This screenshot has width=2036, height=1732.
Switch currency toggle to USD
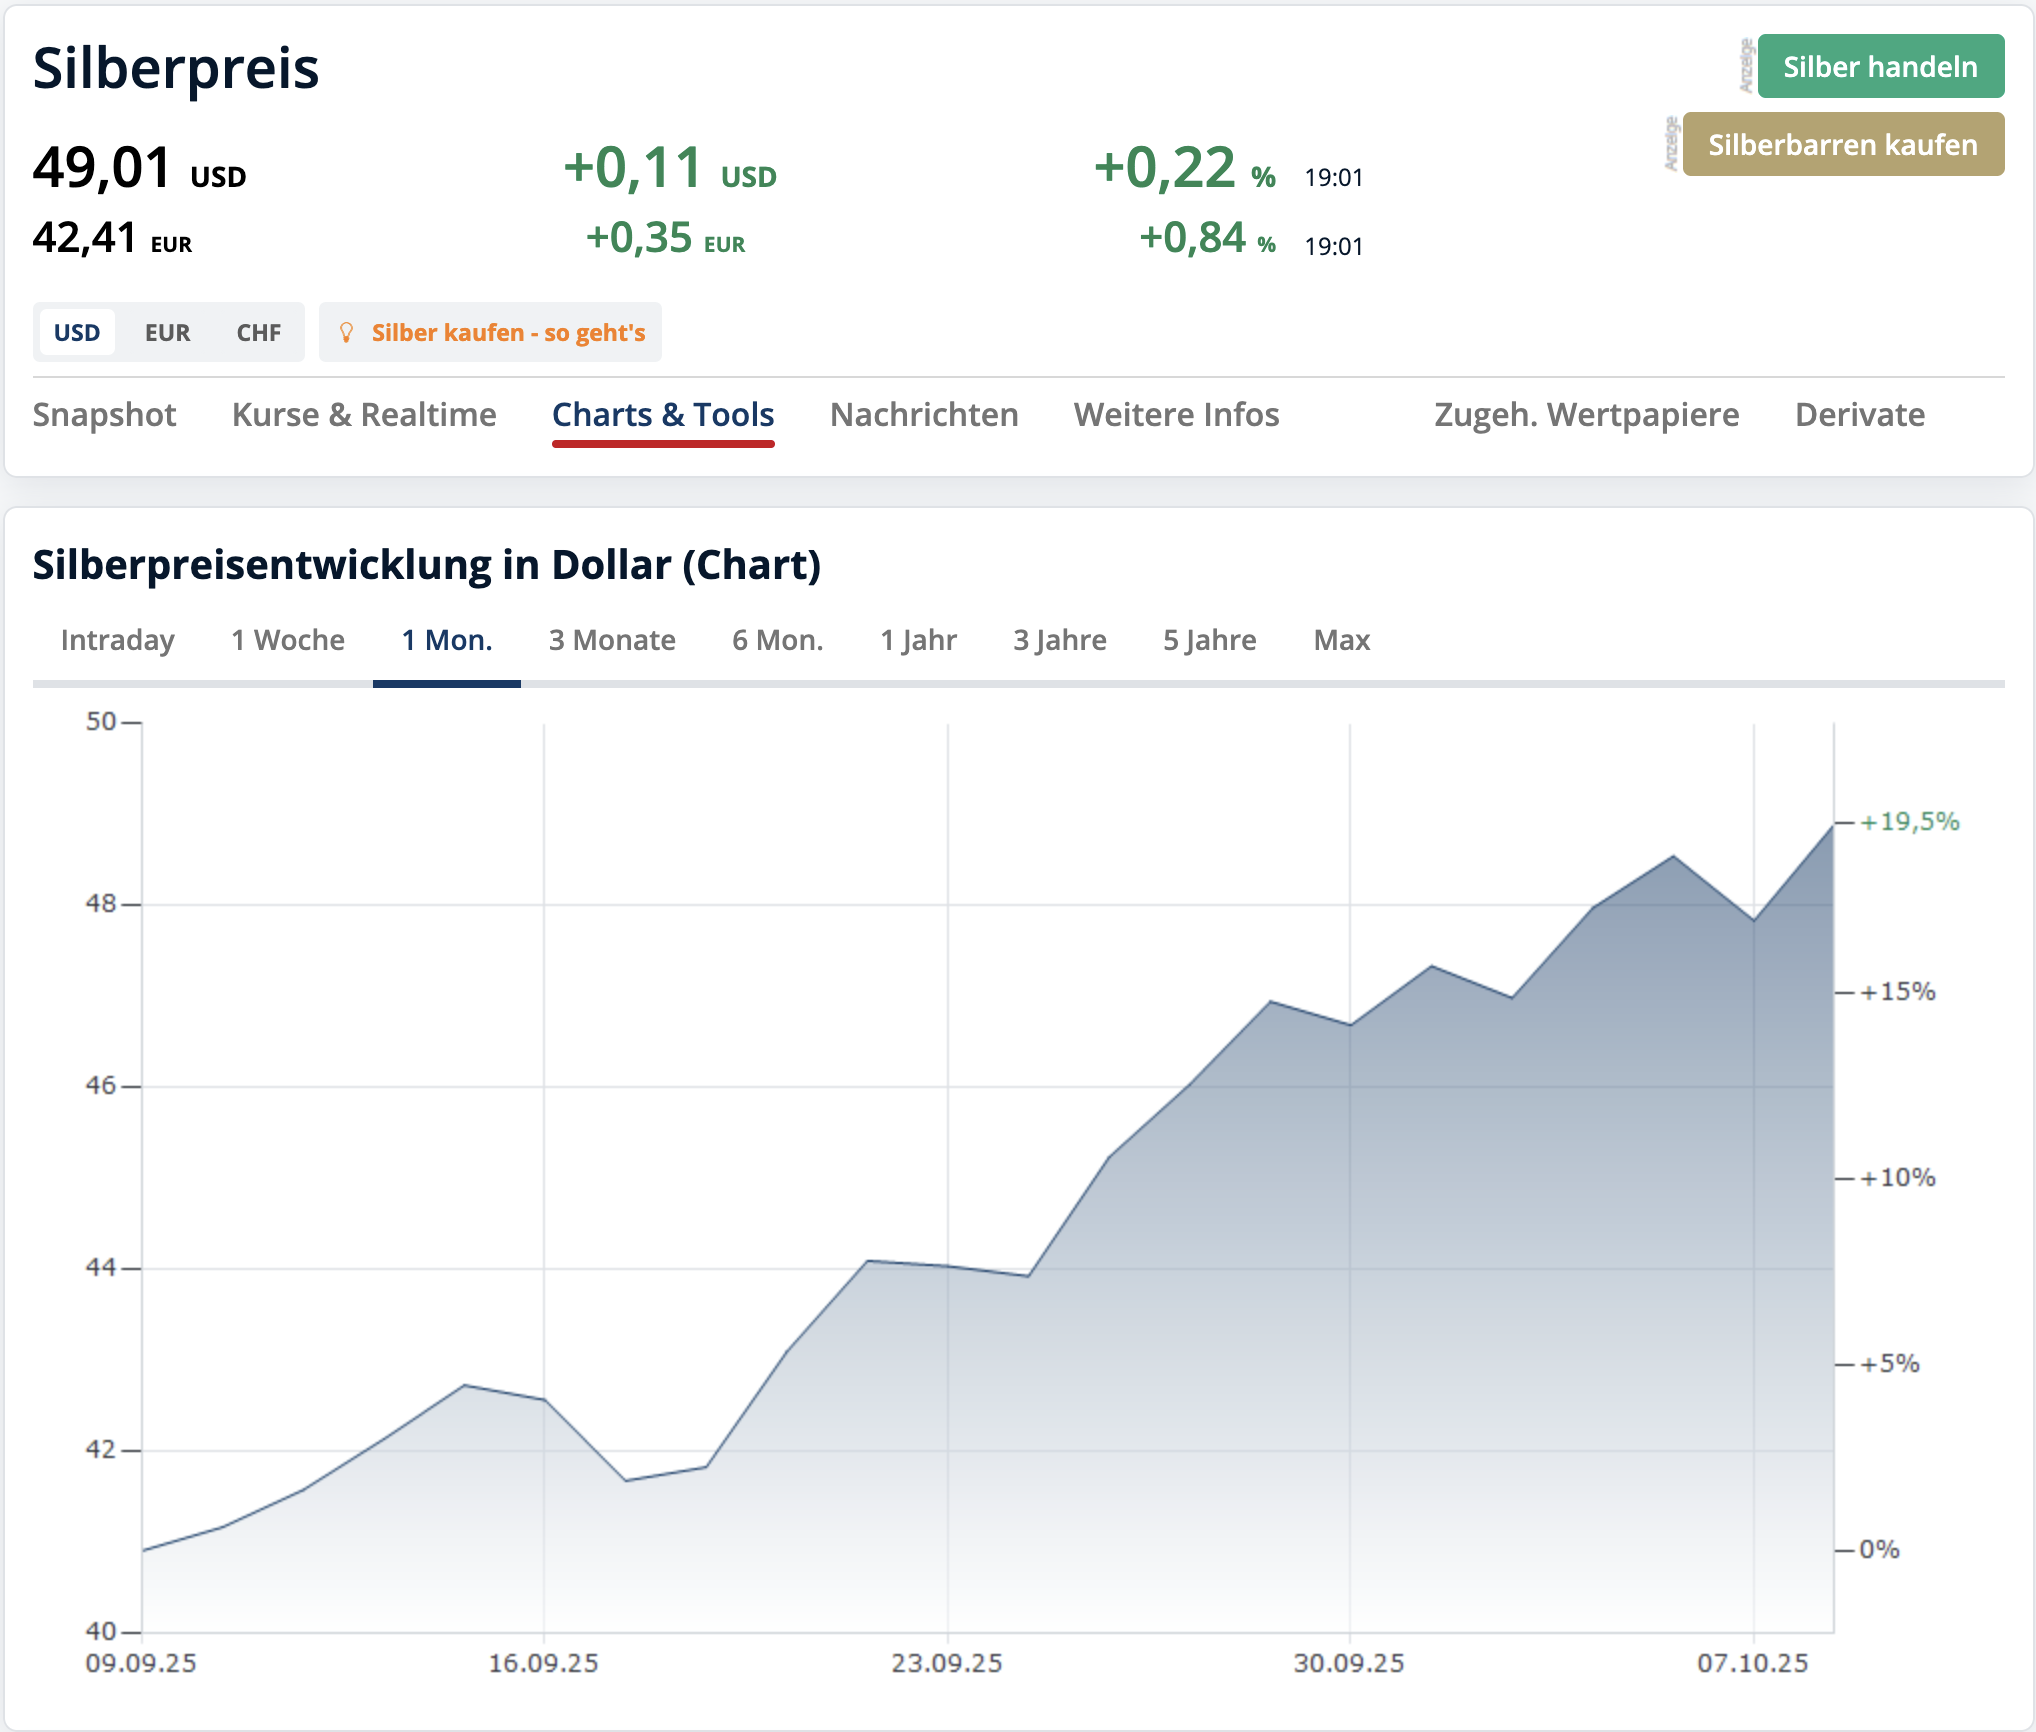[x=77, y=333]
